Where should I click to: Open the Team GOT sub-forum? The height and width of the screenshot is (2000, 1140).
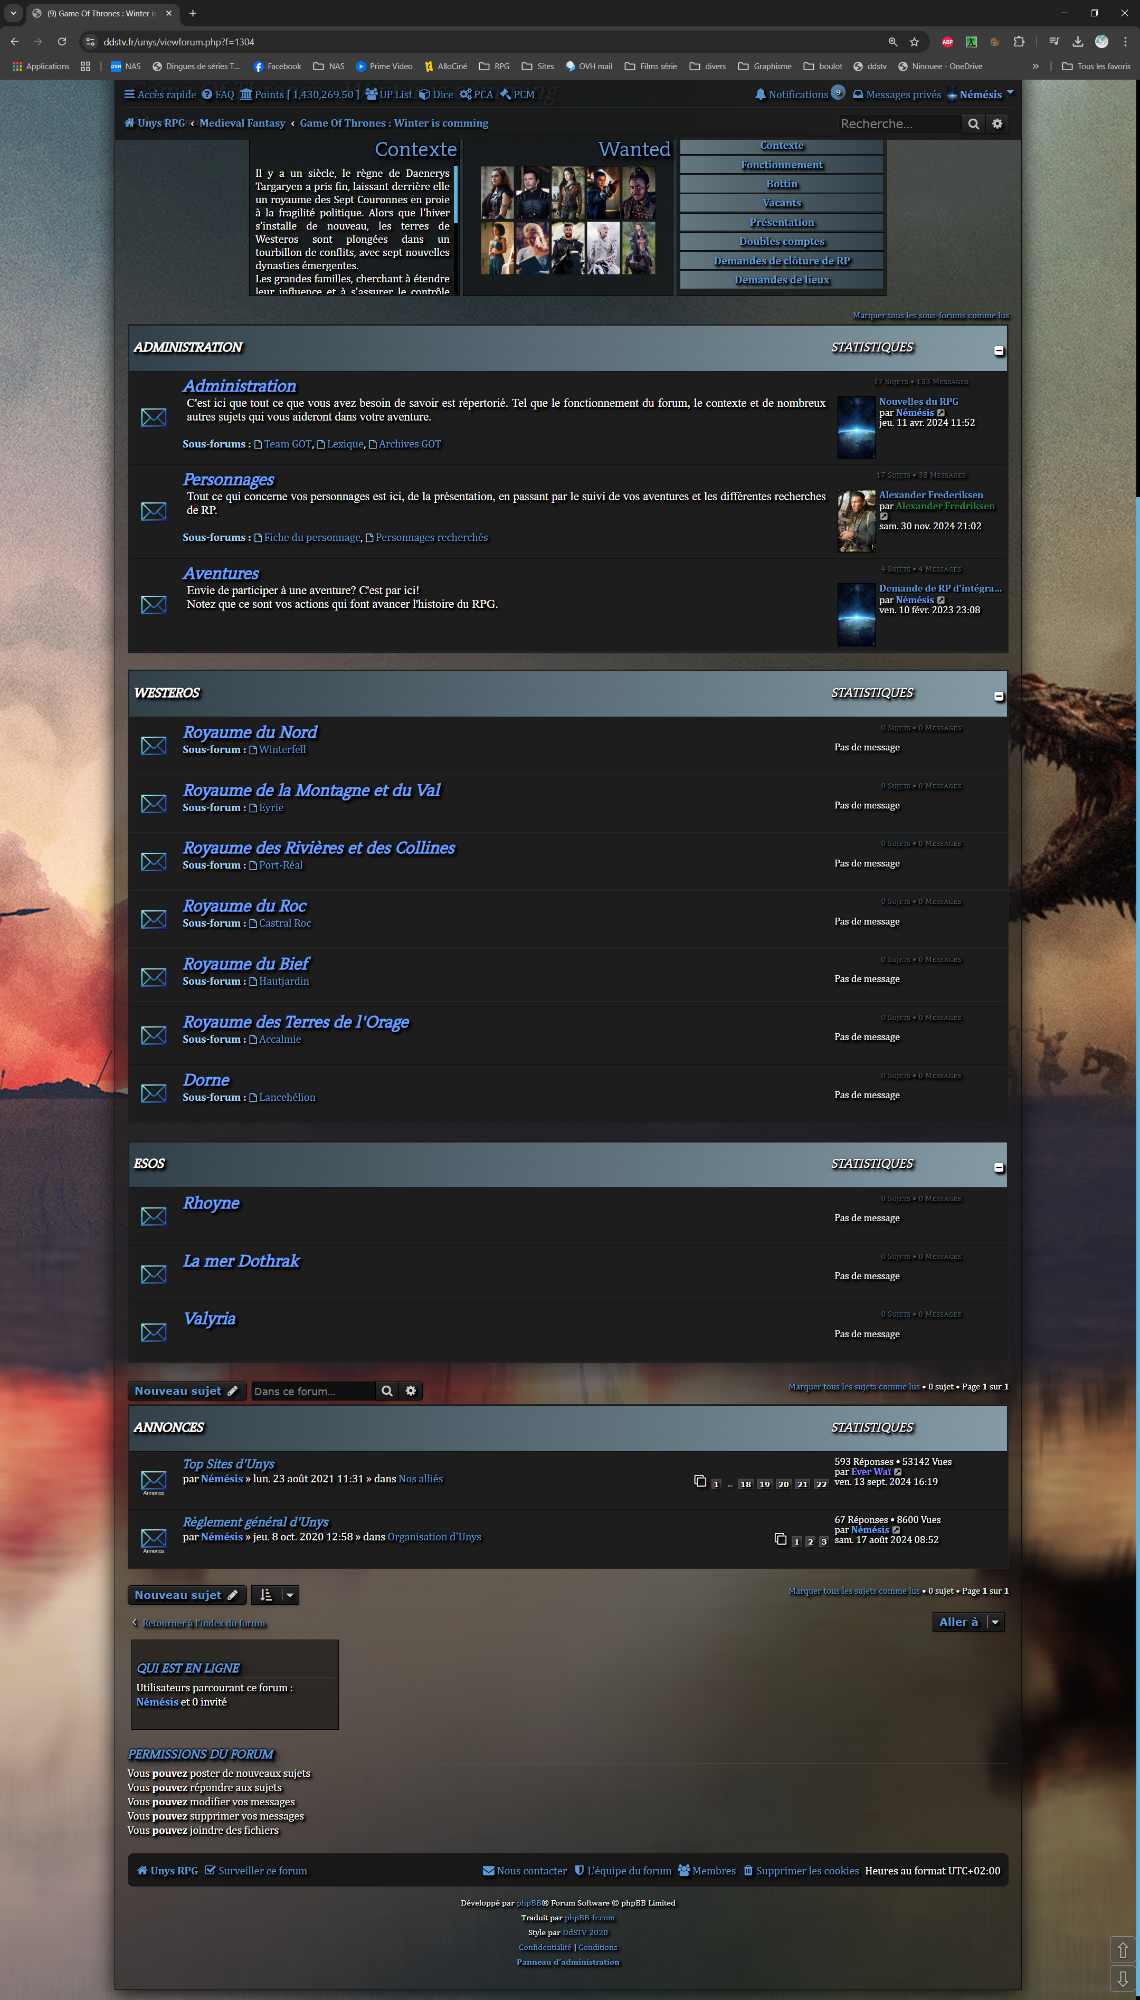(288, 444)
